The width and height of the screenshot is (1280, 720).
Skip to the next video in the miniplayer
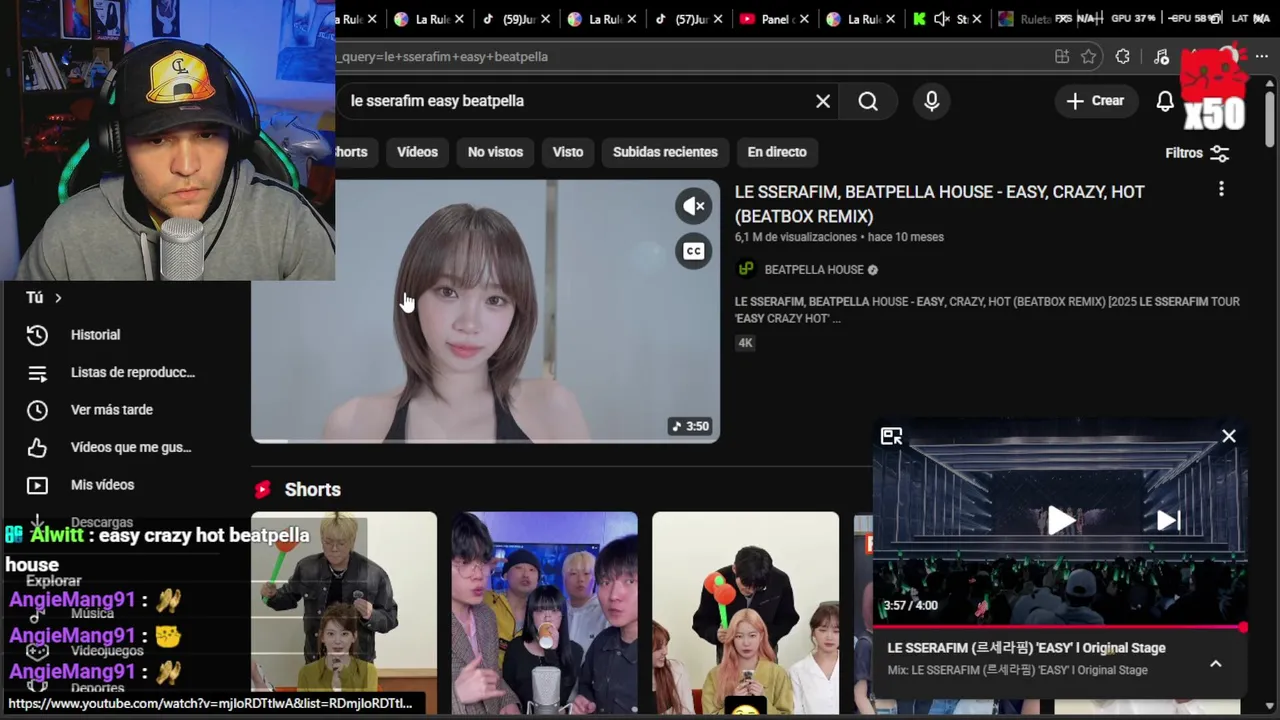[1168, 520]
